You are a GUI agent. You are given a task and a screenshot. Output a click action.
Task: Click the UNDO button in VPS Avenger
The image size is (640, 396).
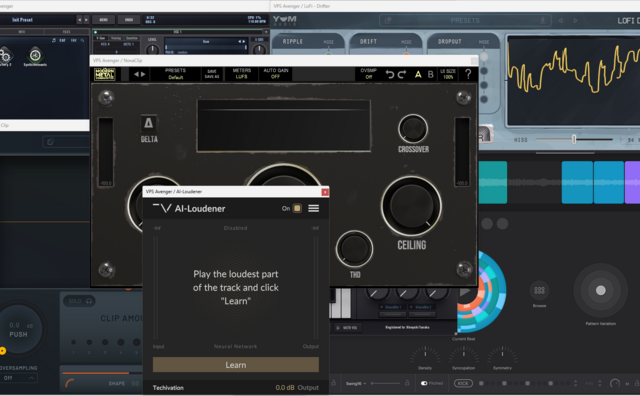coord(129,20)
